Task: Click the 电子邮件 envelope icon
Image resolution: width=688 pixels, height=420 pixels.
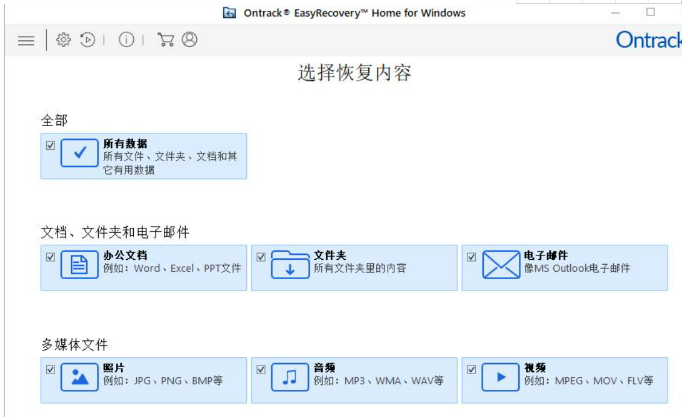Action: pyautogui.click(x=501, y=265)
